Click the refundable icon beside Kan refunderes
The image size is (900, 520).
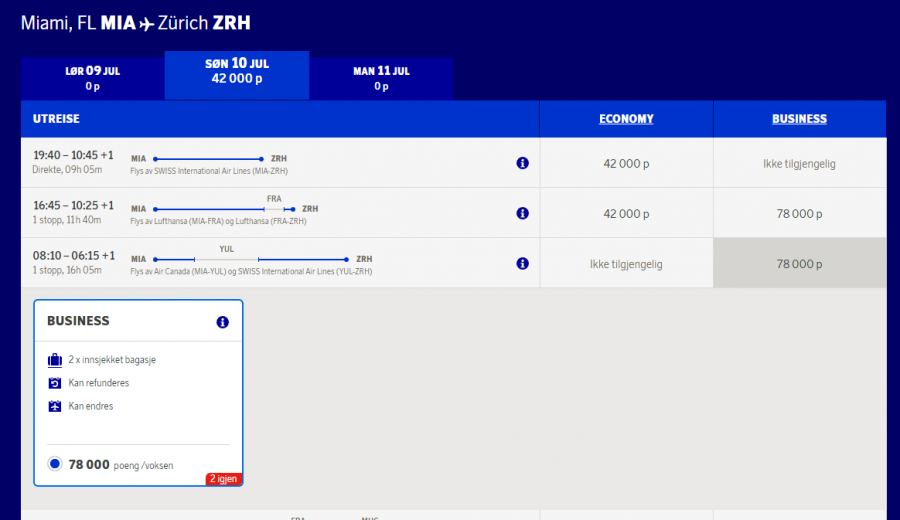pyautogui.click(x=55, y=383)
